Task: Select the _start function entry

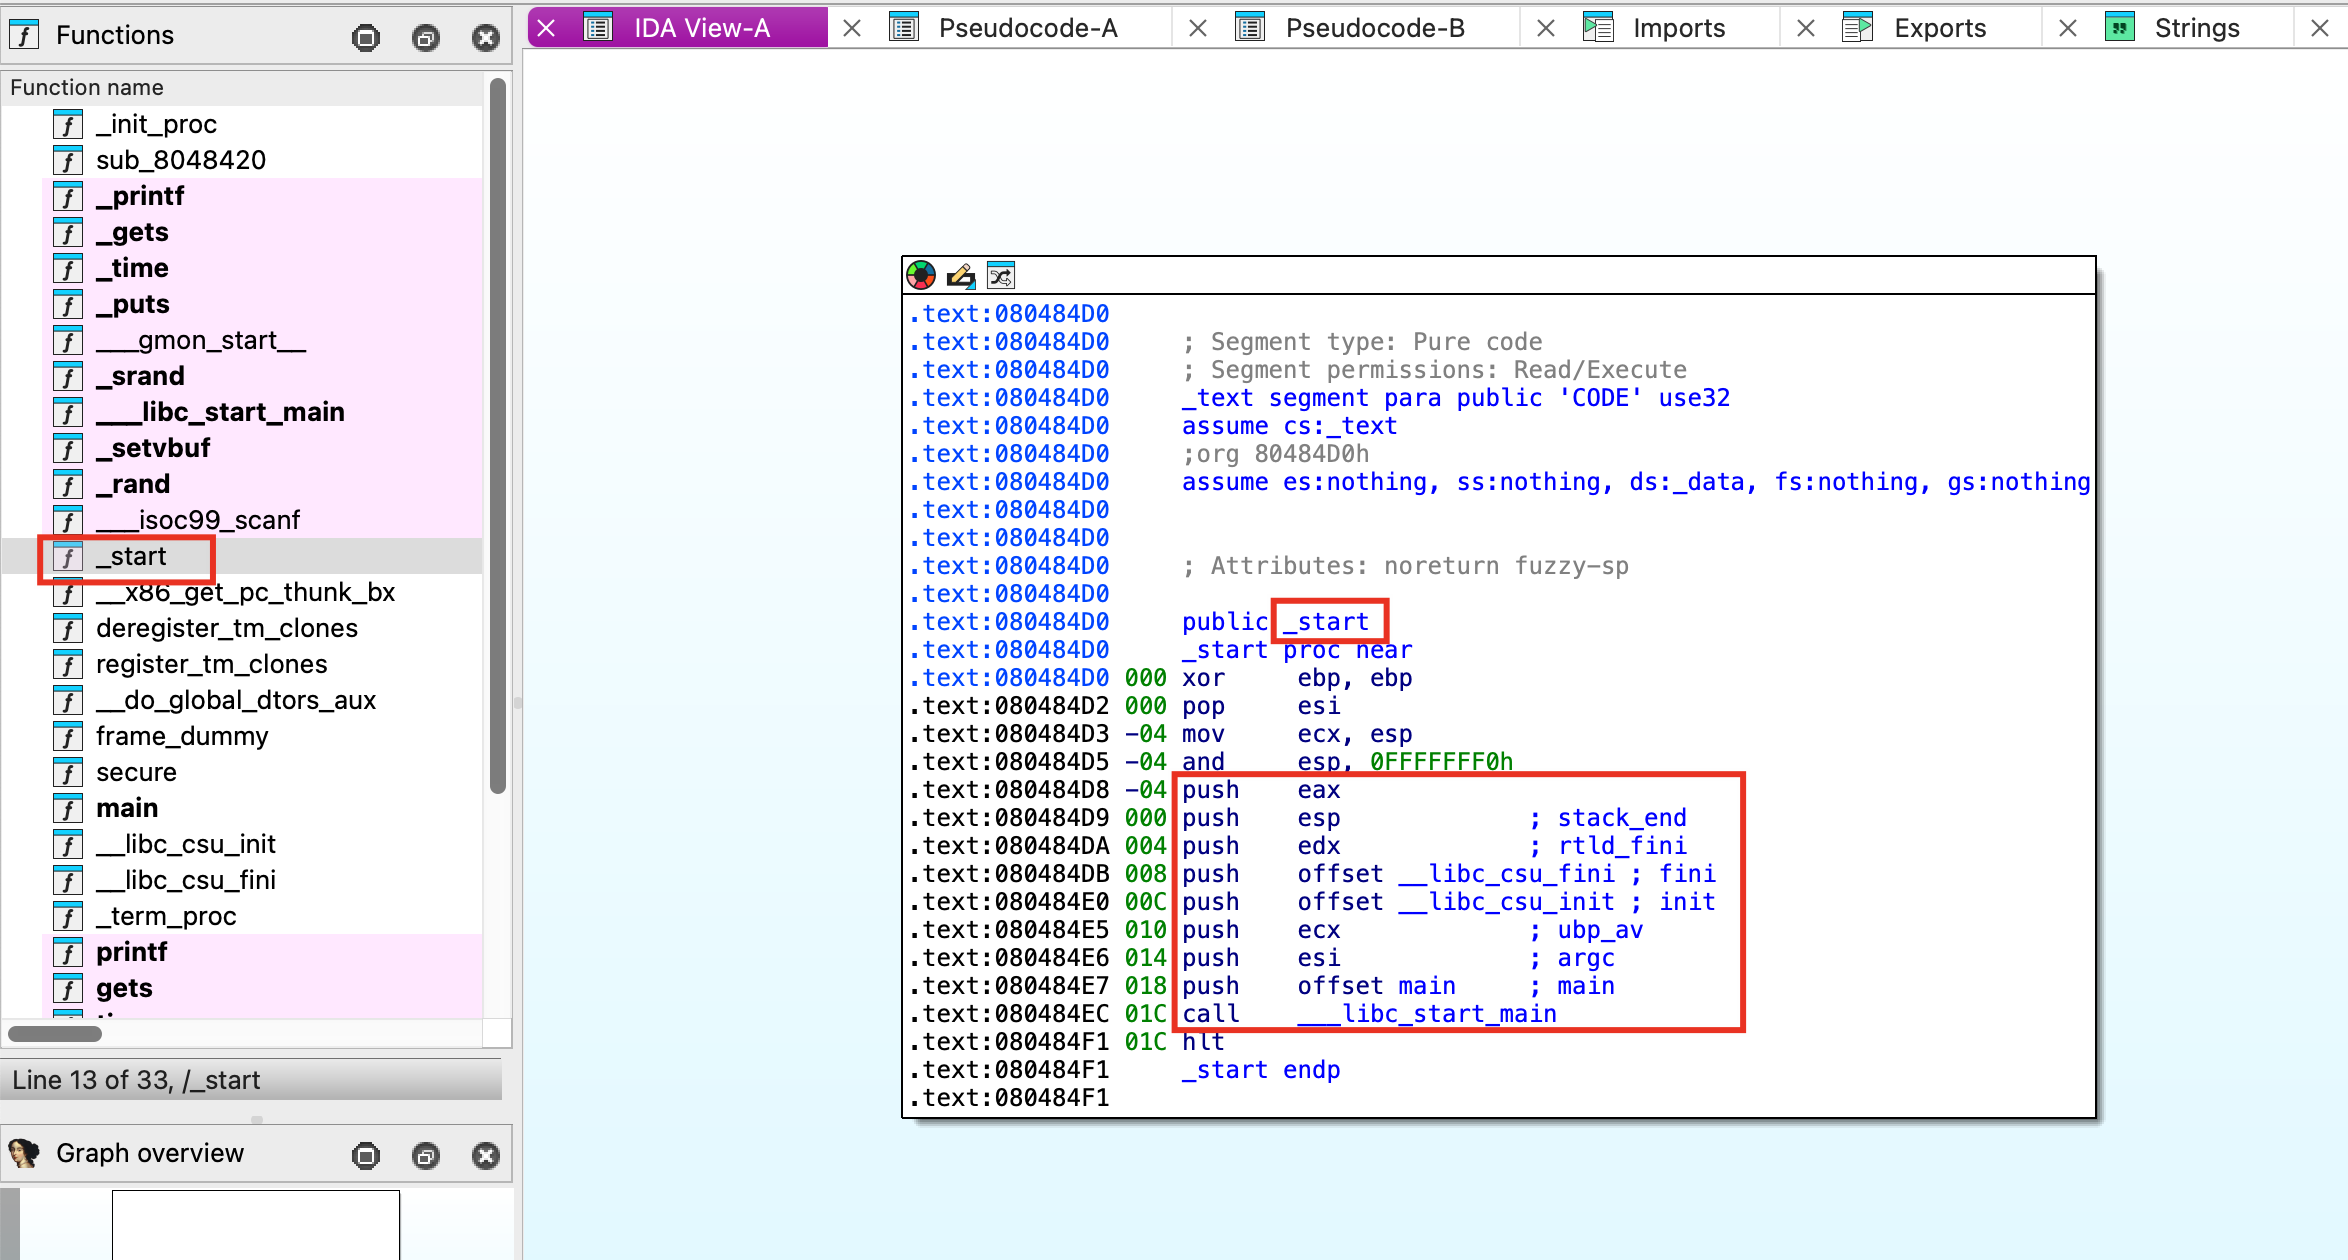Action: point(244,556)
